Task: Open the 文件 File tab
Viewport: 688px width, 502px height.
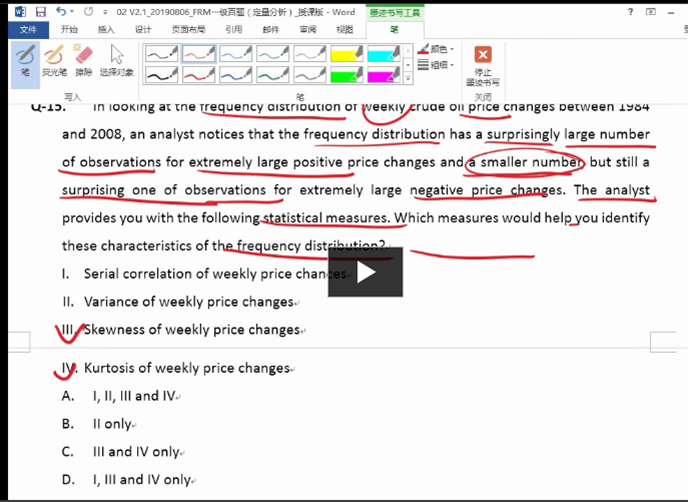Action: [x=26, y=30]
